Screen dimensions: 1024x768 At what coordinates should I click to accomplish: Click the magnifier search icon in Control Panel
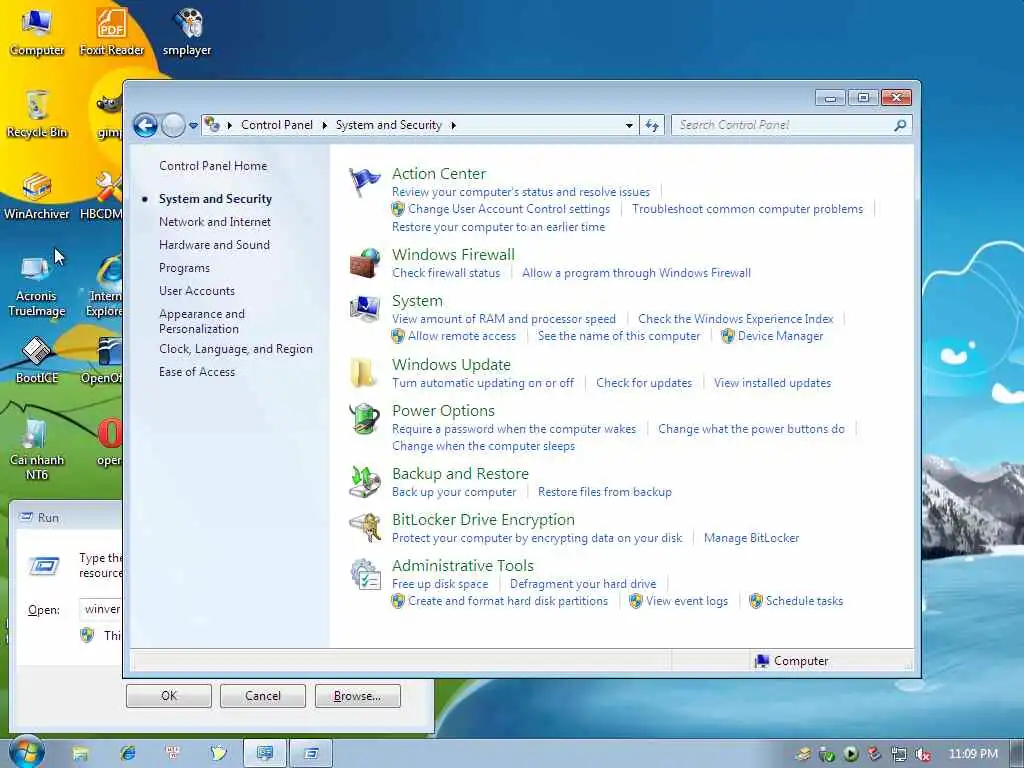point(900,125)
